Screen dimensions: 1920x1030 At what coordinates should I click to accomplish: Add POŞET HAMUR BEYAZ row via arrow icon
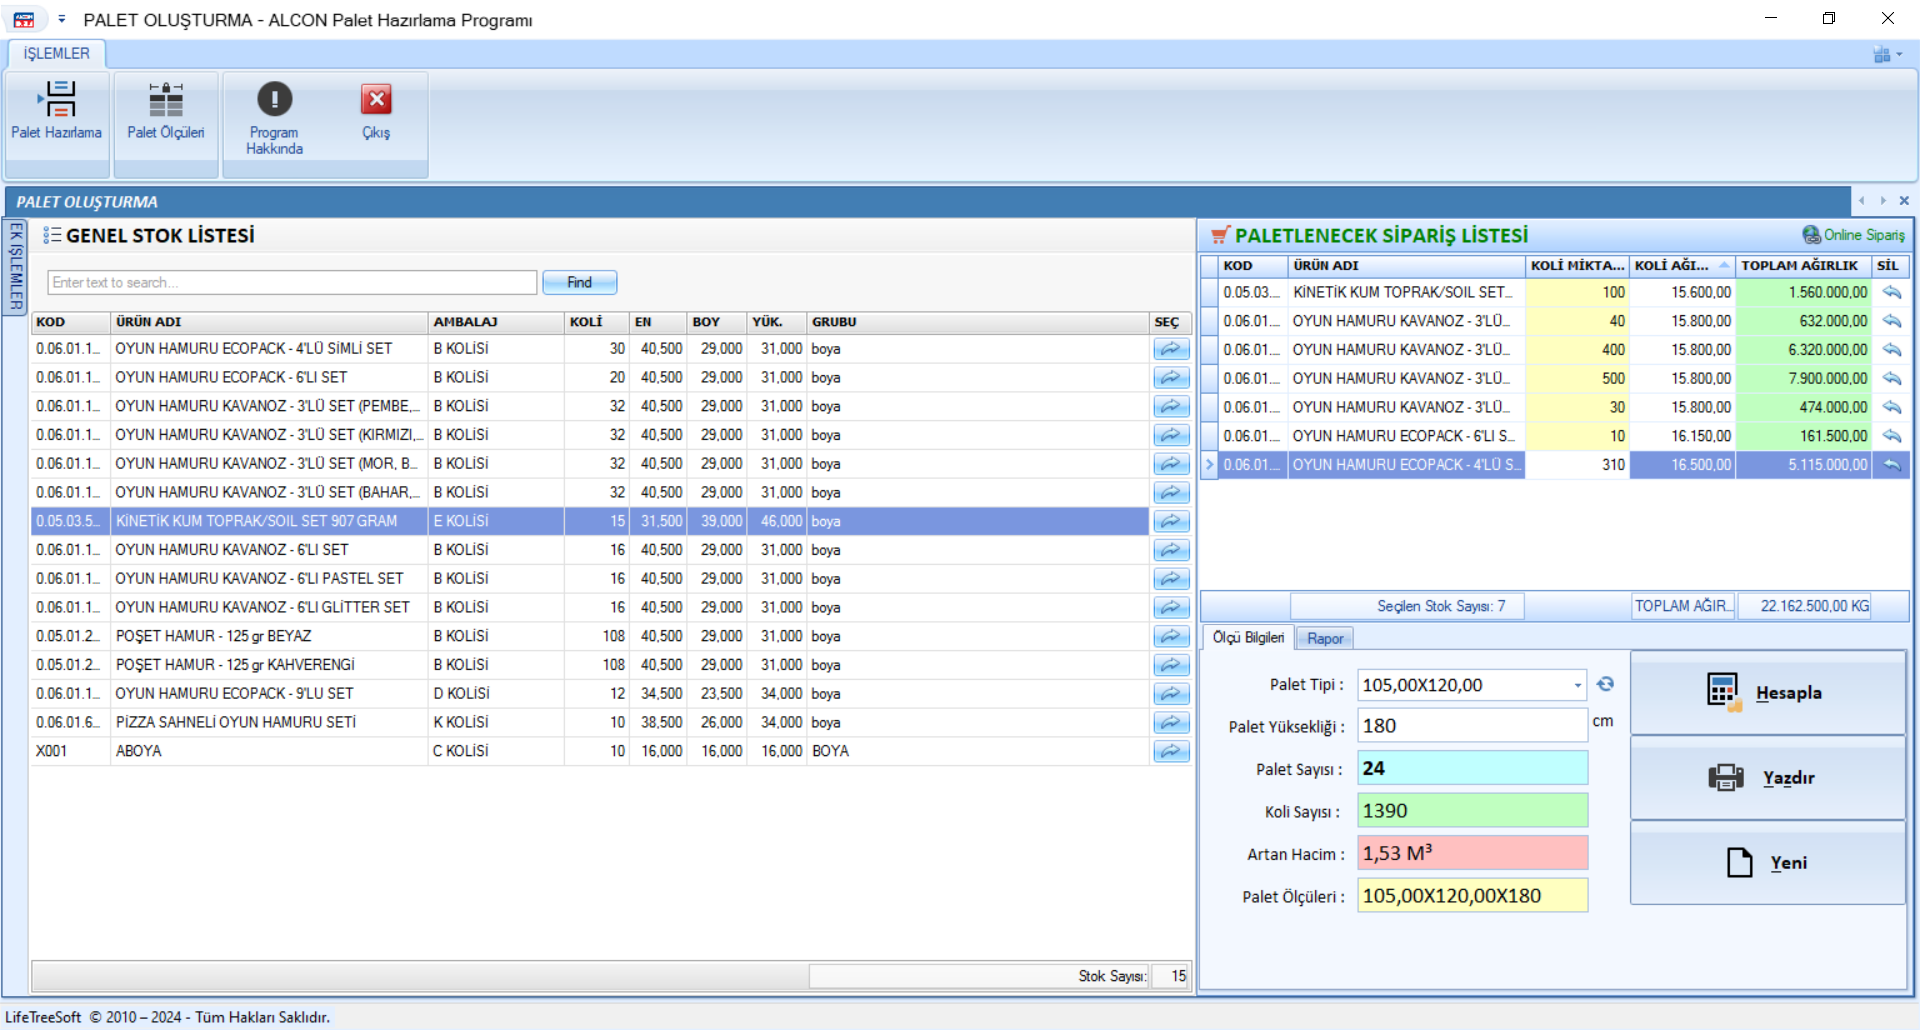click(x=1170, y=636)
